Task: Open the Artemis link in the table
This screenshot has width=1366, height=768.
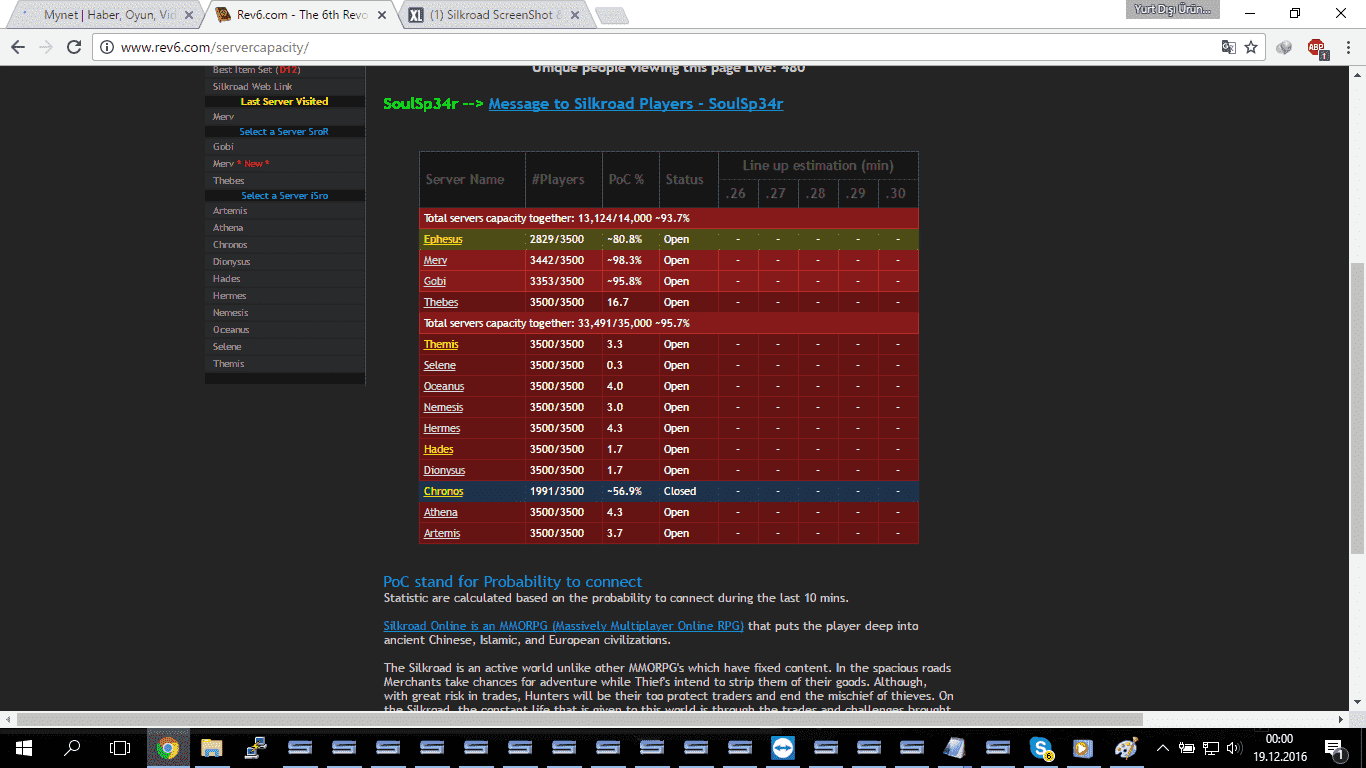Action: pyautogui.click(x=442, y=534)
